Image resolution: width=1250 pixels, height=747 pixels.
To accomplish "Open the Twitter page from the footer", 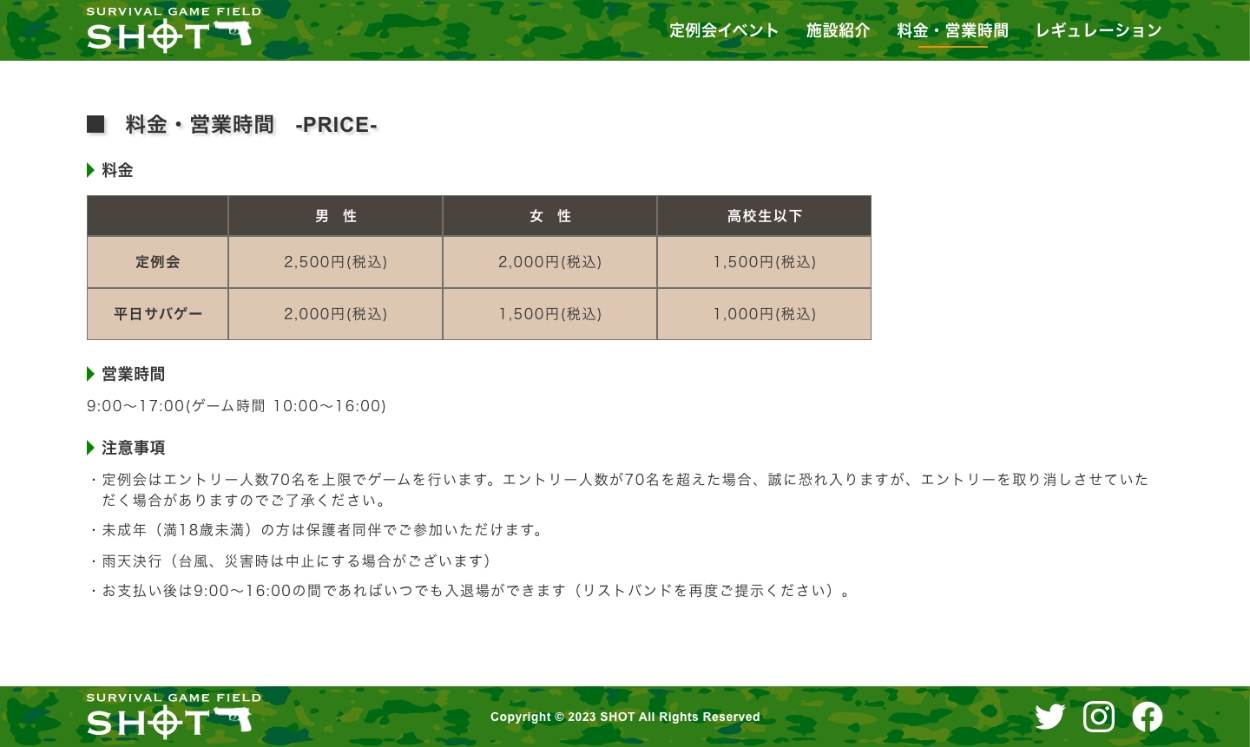I will tap(1050, 717).
